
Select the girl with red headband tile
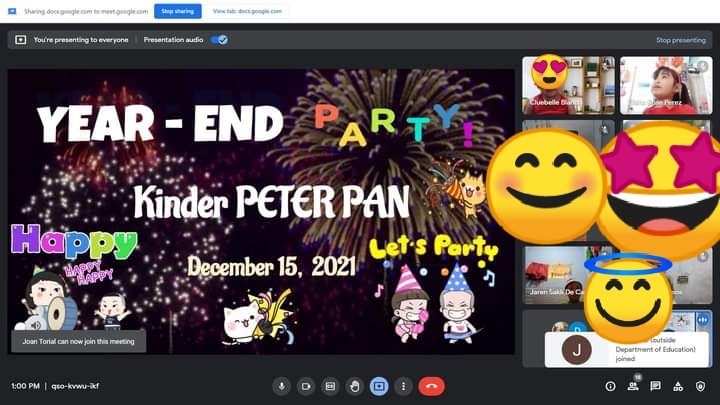(x=666, y=85)
